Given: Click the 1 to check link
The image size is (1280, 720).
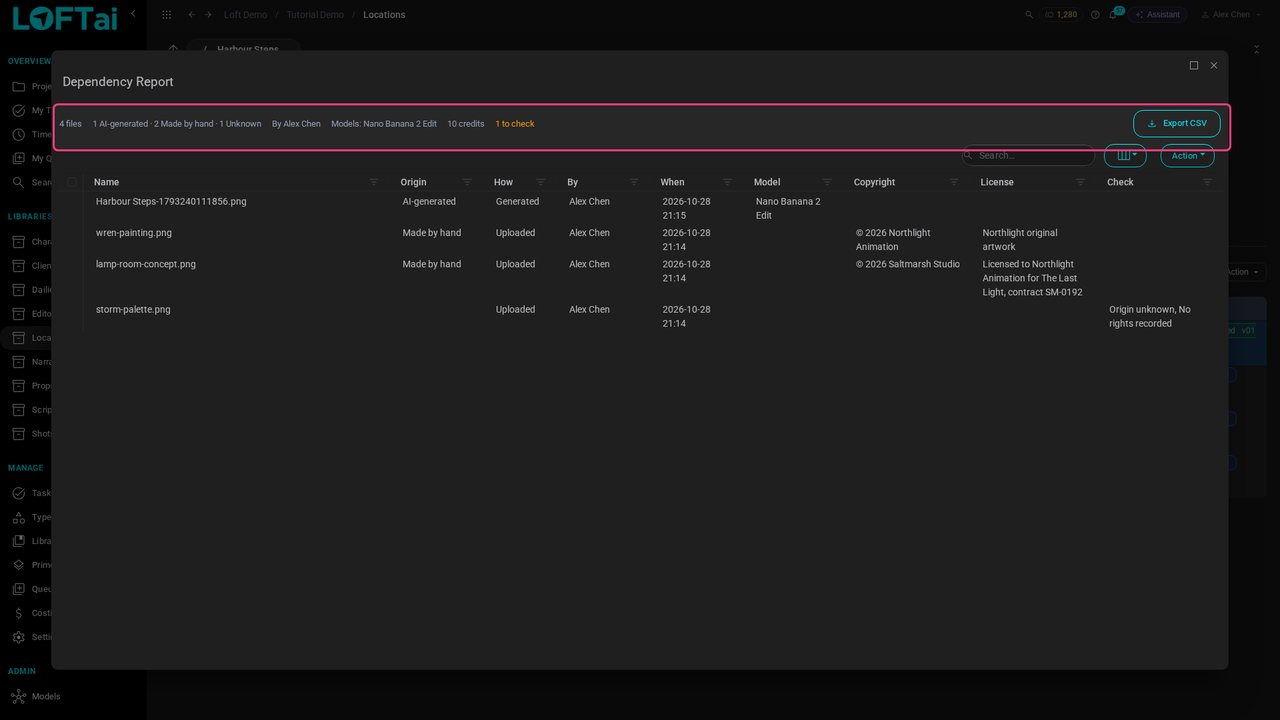Looking at the screenshot, I should pos(515,124).
